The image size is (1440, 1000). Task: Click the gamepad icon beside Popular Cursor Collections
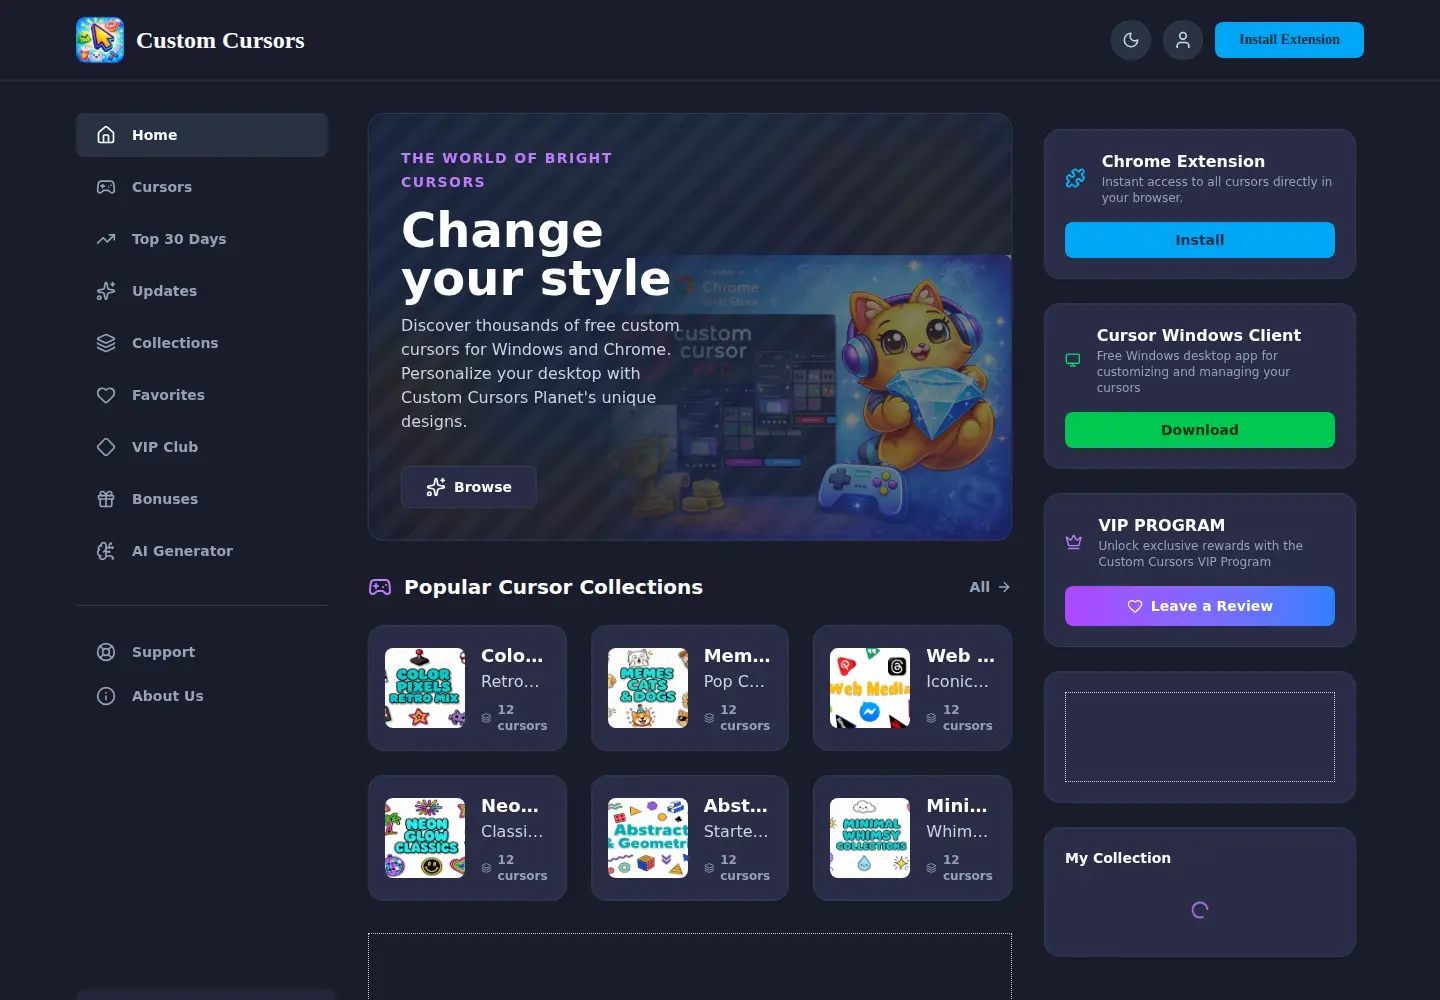click(x=380, y=587)
